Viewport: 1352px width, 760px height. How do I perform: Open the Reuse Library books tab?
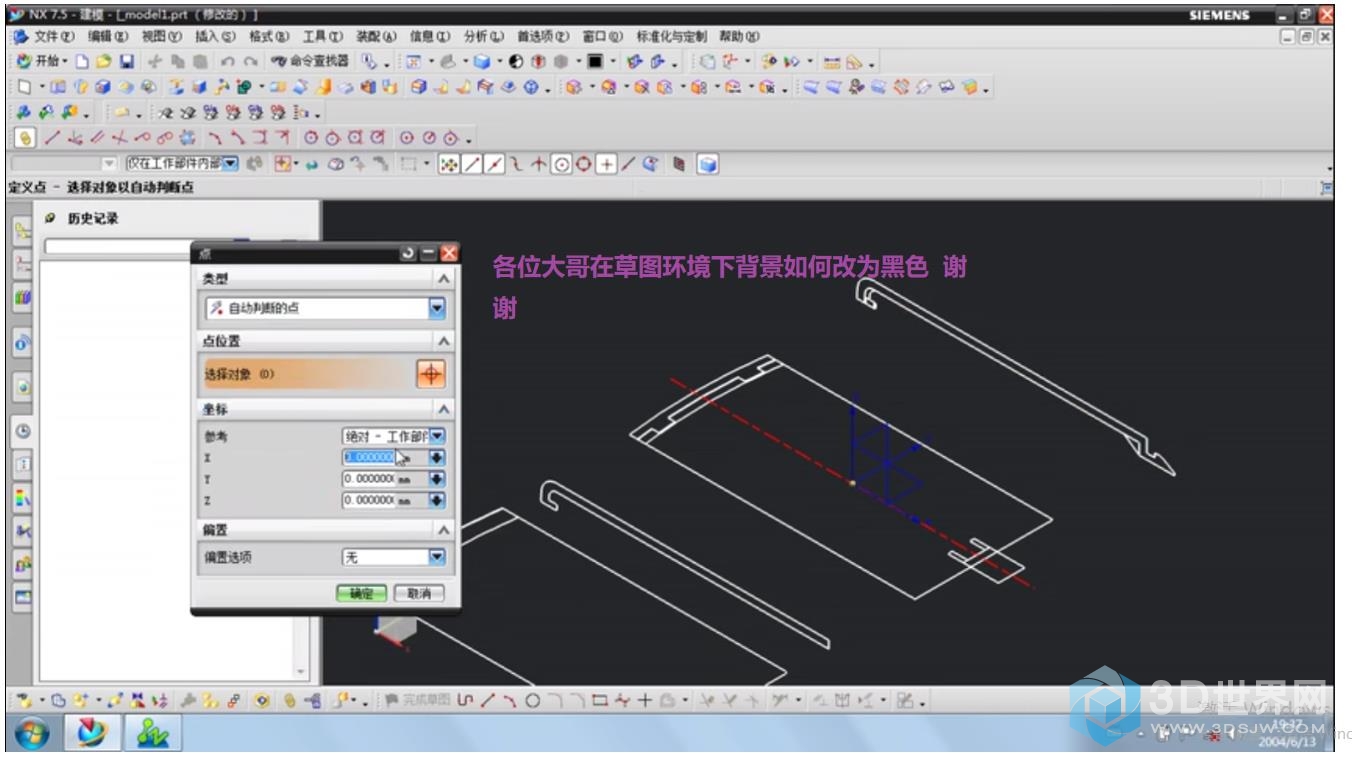(x=22, y=297)
